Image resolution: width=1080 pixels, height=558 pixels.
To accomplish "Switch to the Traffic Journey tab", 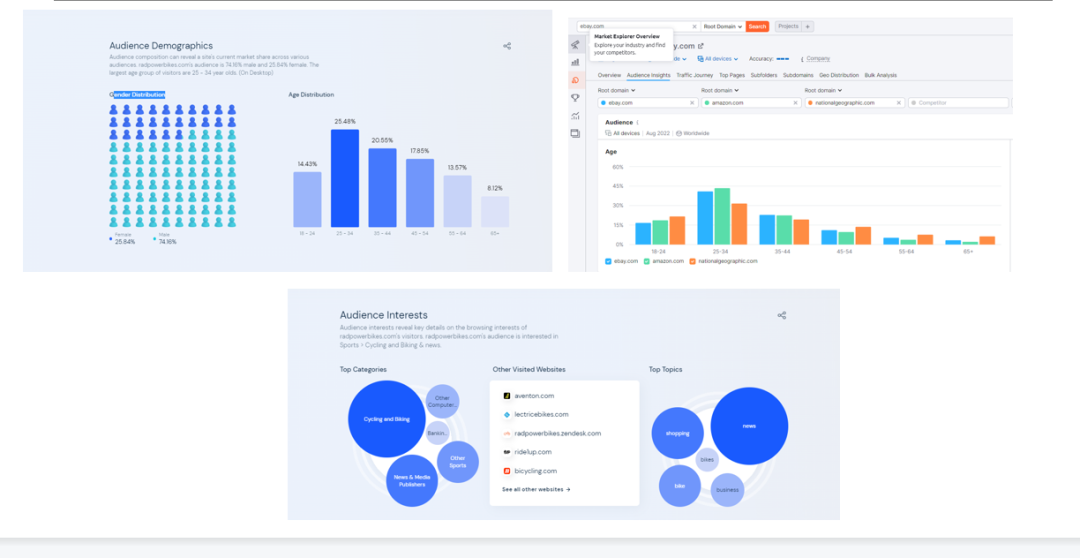I will pyautogui.click(x=694, y=75).
